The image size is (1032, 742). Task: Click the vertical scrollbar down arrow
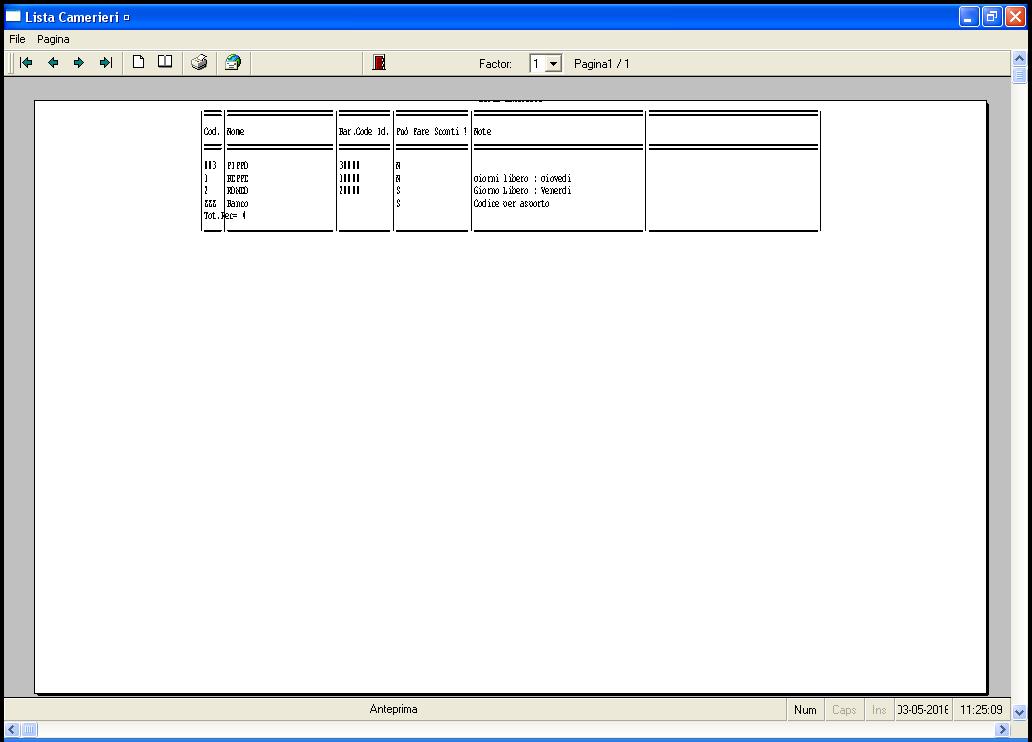(x=1019, y=712)
